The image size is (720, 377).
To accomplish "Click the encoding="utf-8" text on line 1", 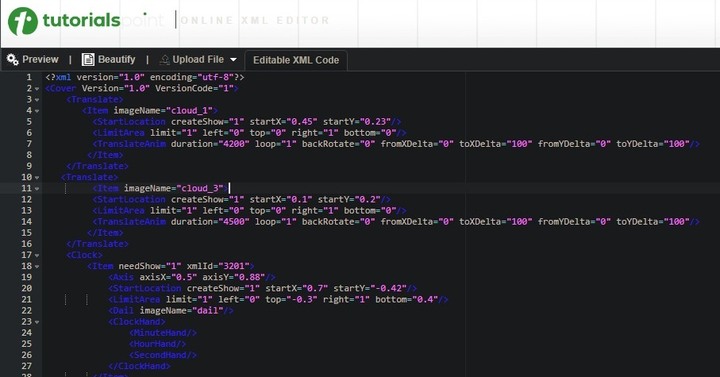I will pyautogui.click(x=192, y=77).
